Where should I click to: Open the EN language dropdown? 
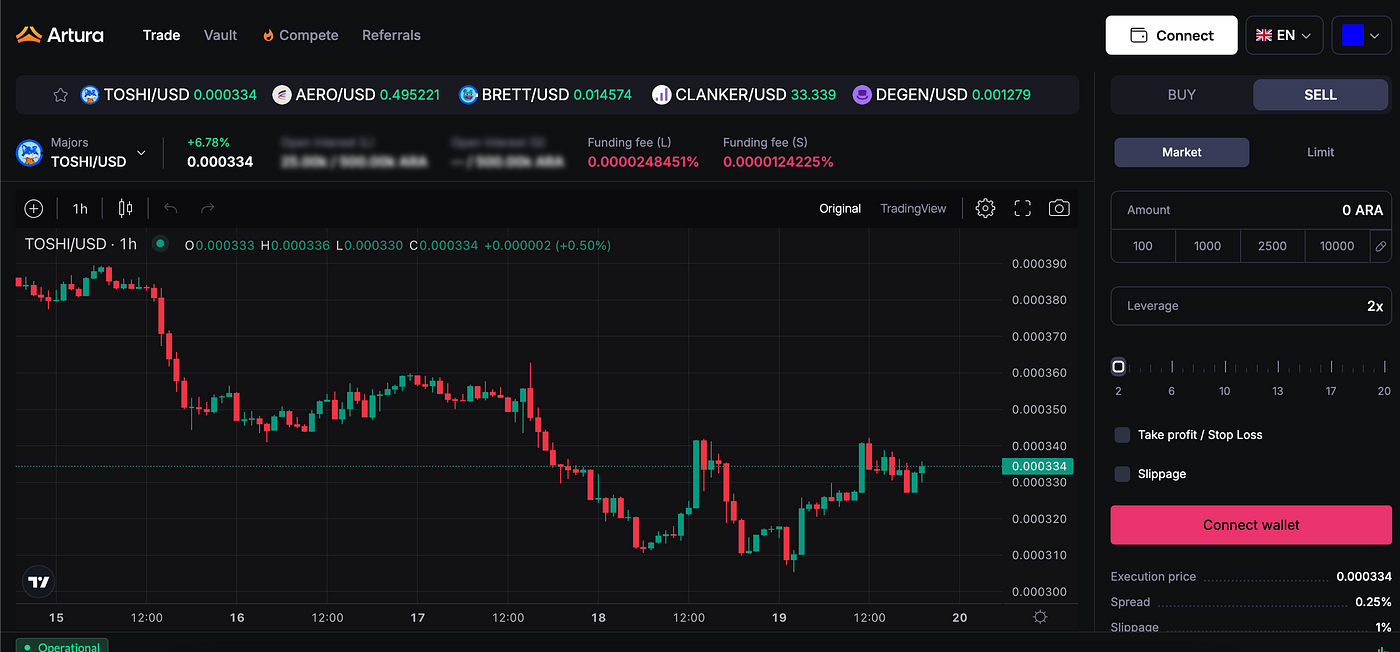coord(1284,35)
